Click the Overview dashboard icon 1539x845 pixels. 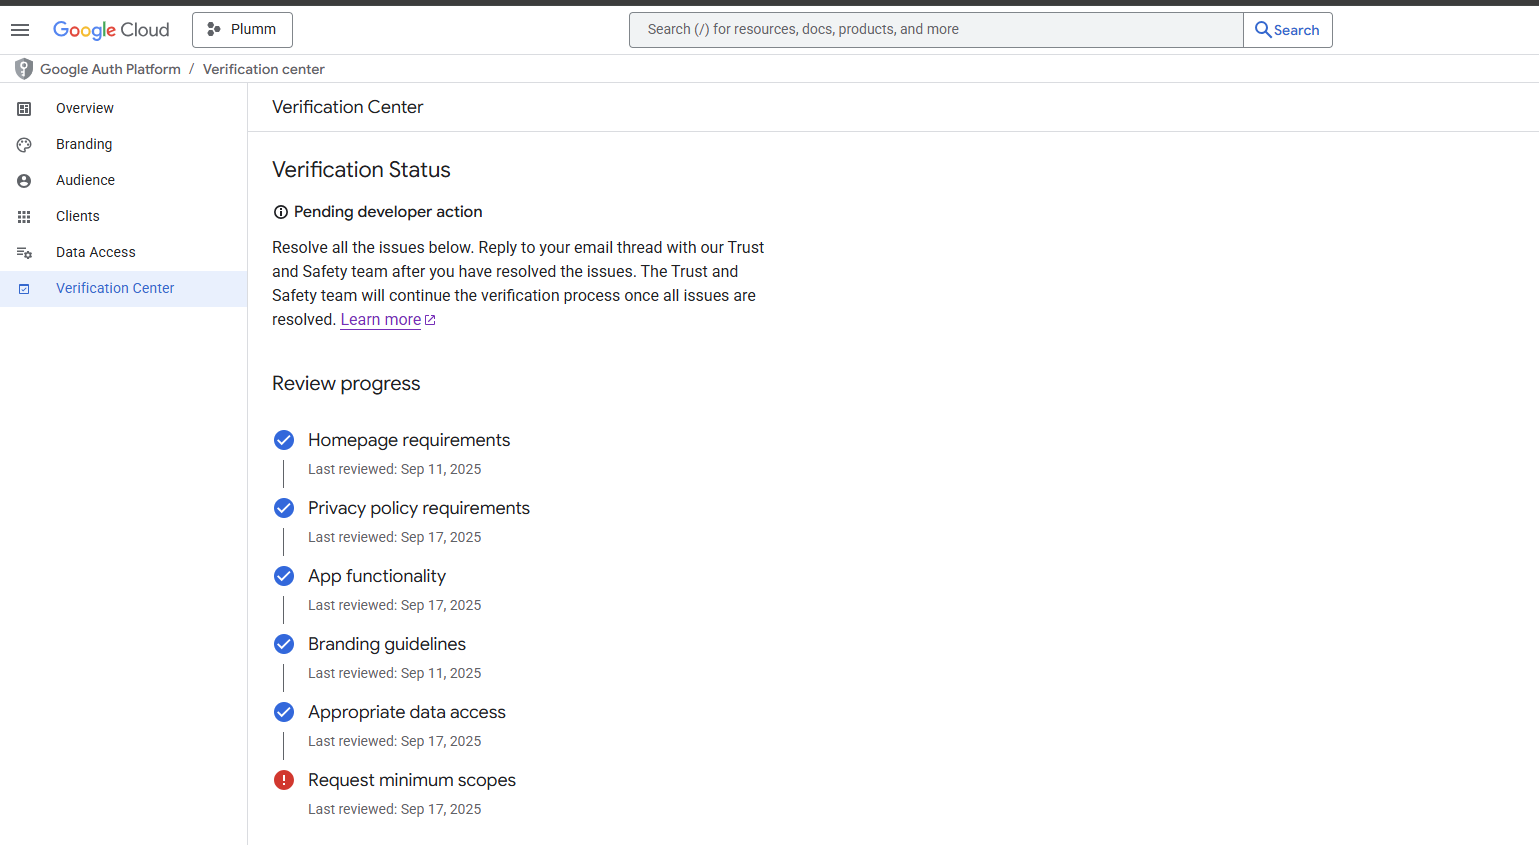click(x=24, y=108)
